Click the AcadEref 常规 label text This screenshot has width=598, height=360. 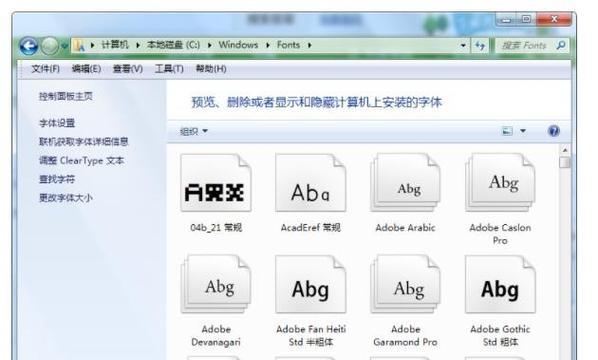coord(310,228)
